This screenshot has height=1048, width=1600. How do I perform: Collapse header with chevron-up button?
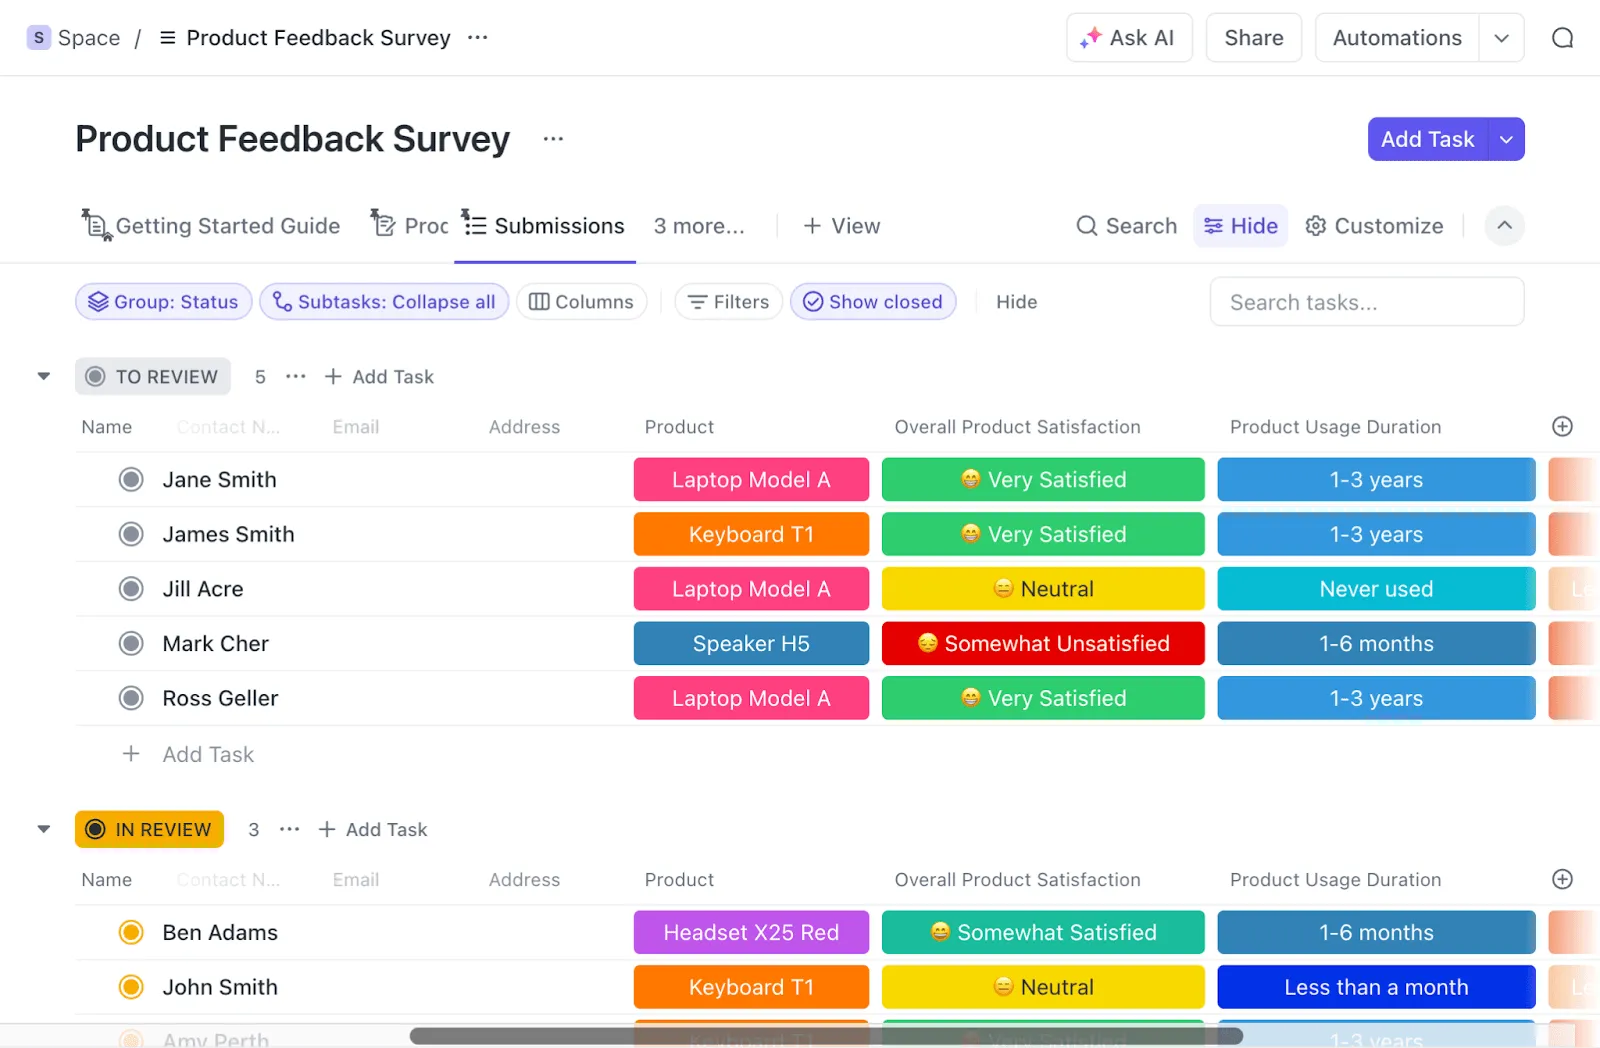pyautogui.click(x=1504, y=226)
